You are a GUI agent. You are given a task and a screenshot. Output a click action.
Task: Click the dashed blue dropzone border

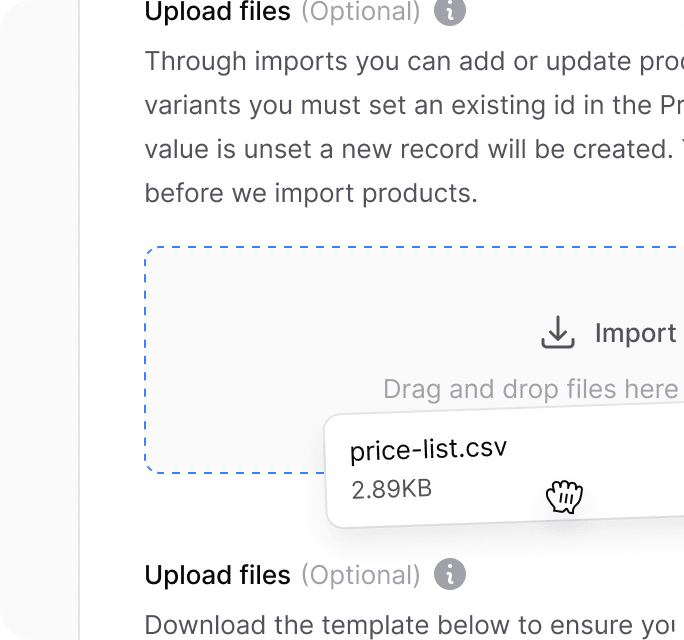point(145,360)
